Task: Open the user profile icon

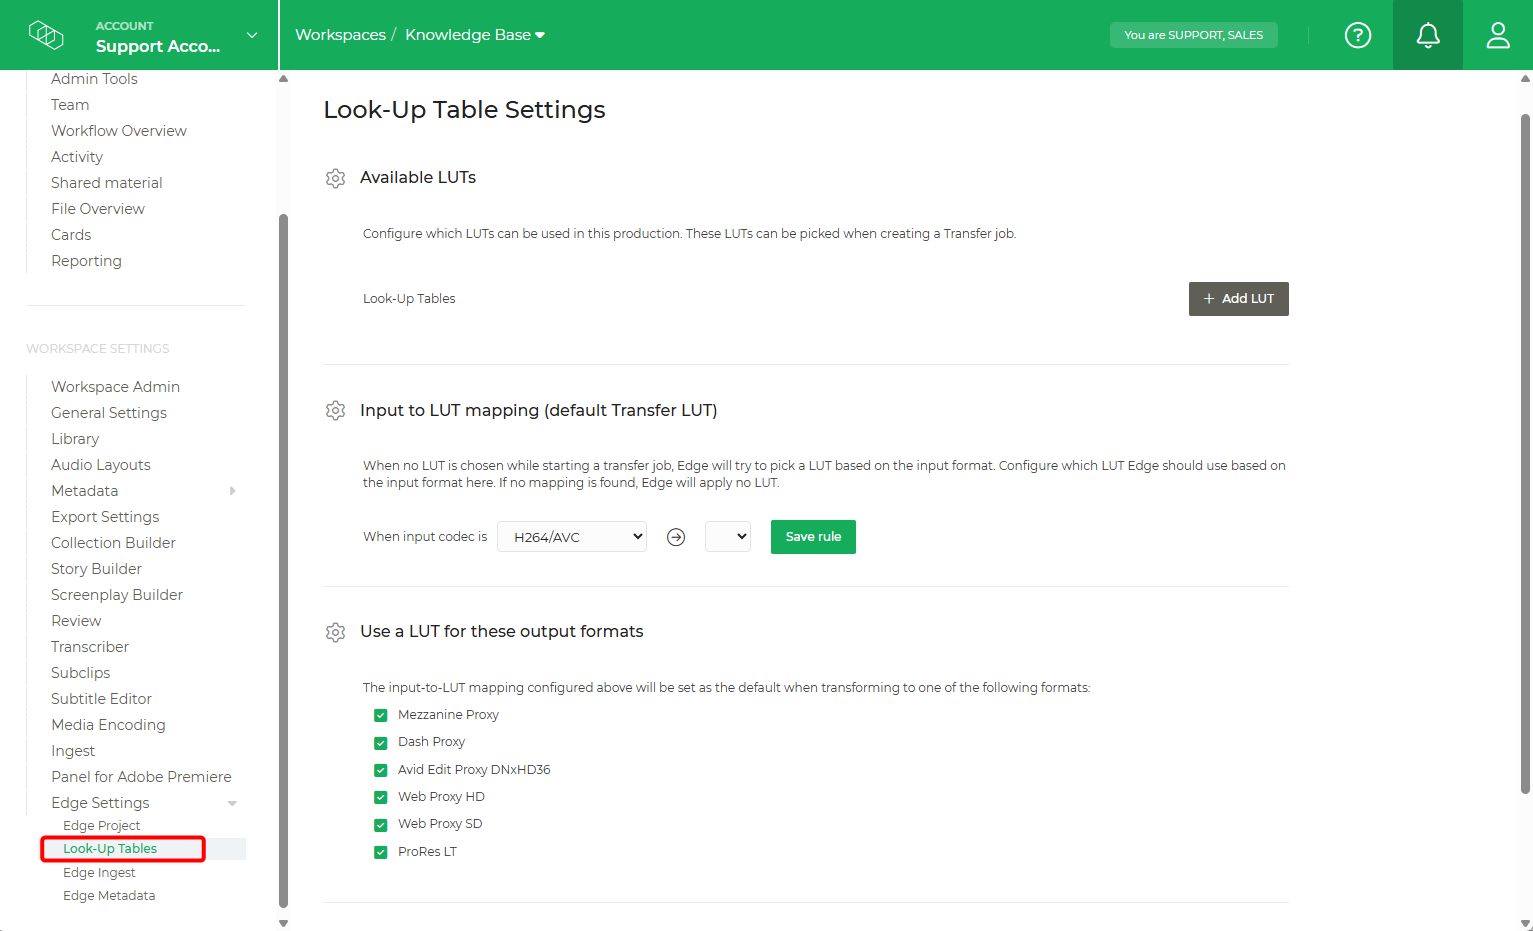Action: point(1497,35)
